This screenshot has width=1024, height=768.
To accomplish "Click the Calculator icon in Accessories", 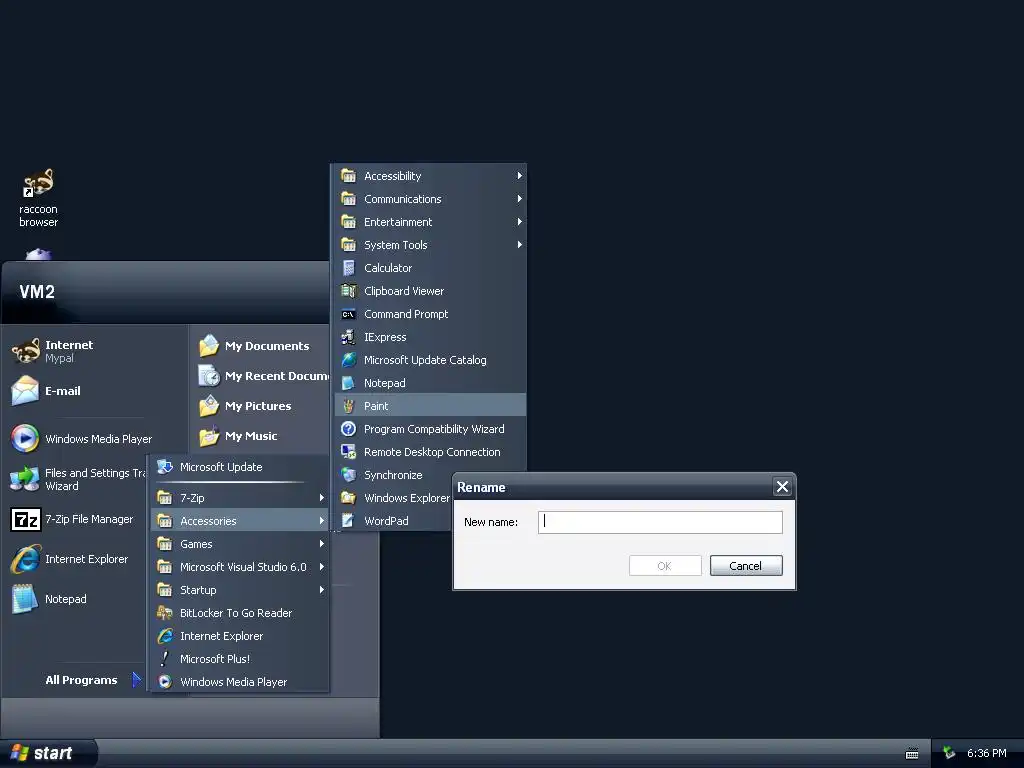I will click(349, 268).
